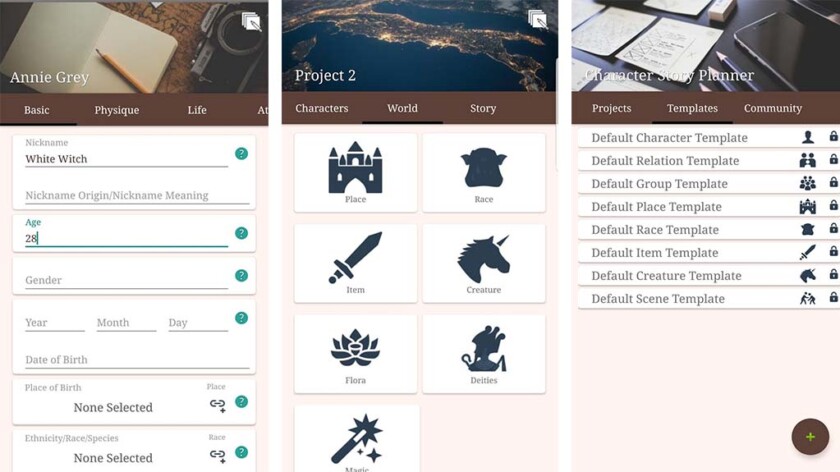Click the edit image icon on Annie Grey header

tap(251, 22)
